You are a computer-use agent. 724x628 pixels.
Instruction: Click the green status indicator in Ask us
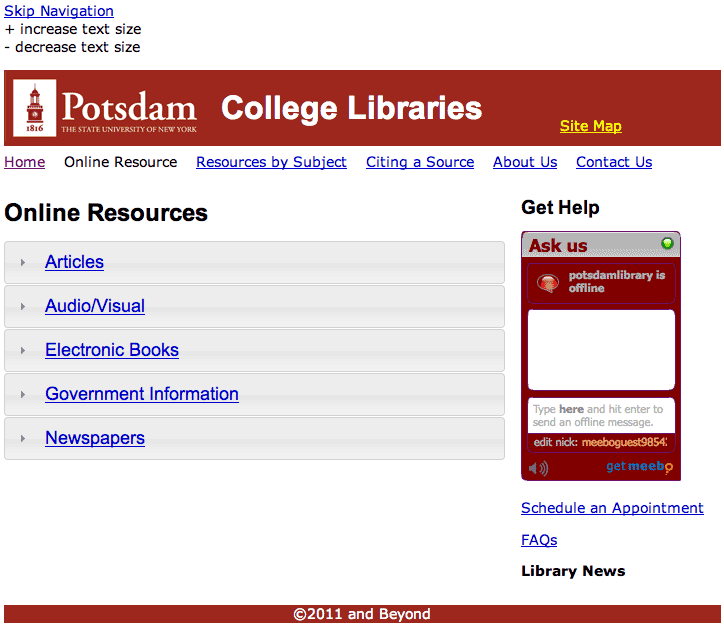[x=667, y=243]
